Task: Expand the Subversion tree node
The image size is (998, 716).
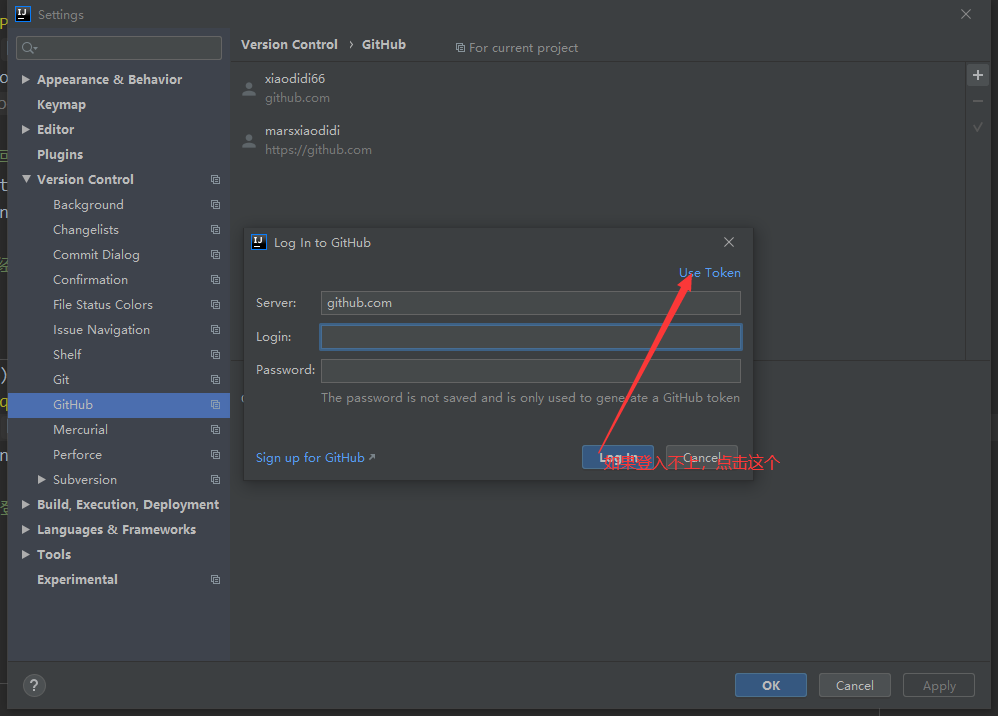Action: coord(42,480)
